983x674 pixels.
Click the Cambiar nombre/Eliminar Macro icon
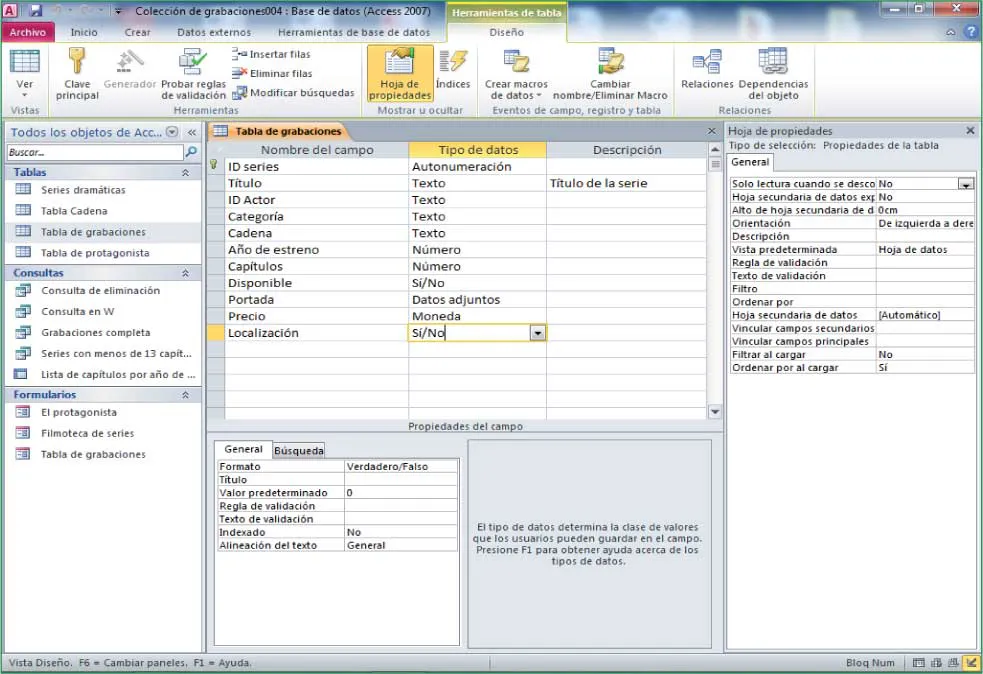(x=610, y=62)
